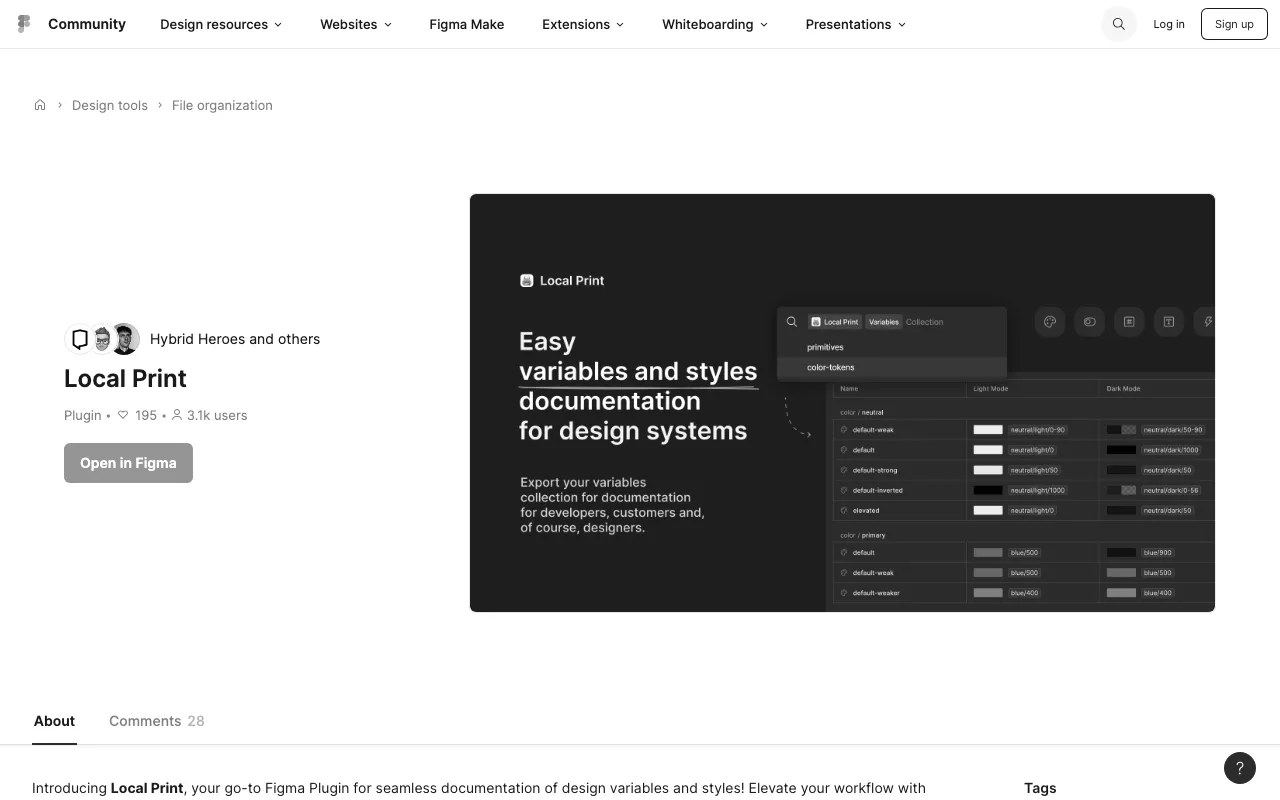Image resolution: width=1280 pixels, height=800 pixels.
Task: Open the search icon button
Action: 1119,24
